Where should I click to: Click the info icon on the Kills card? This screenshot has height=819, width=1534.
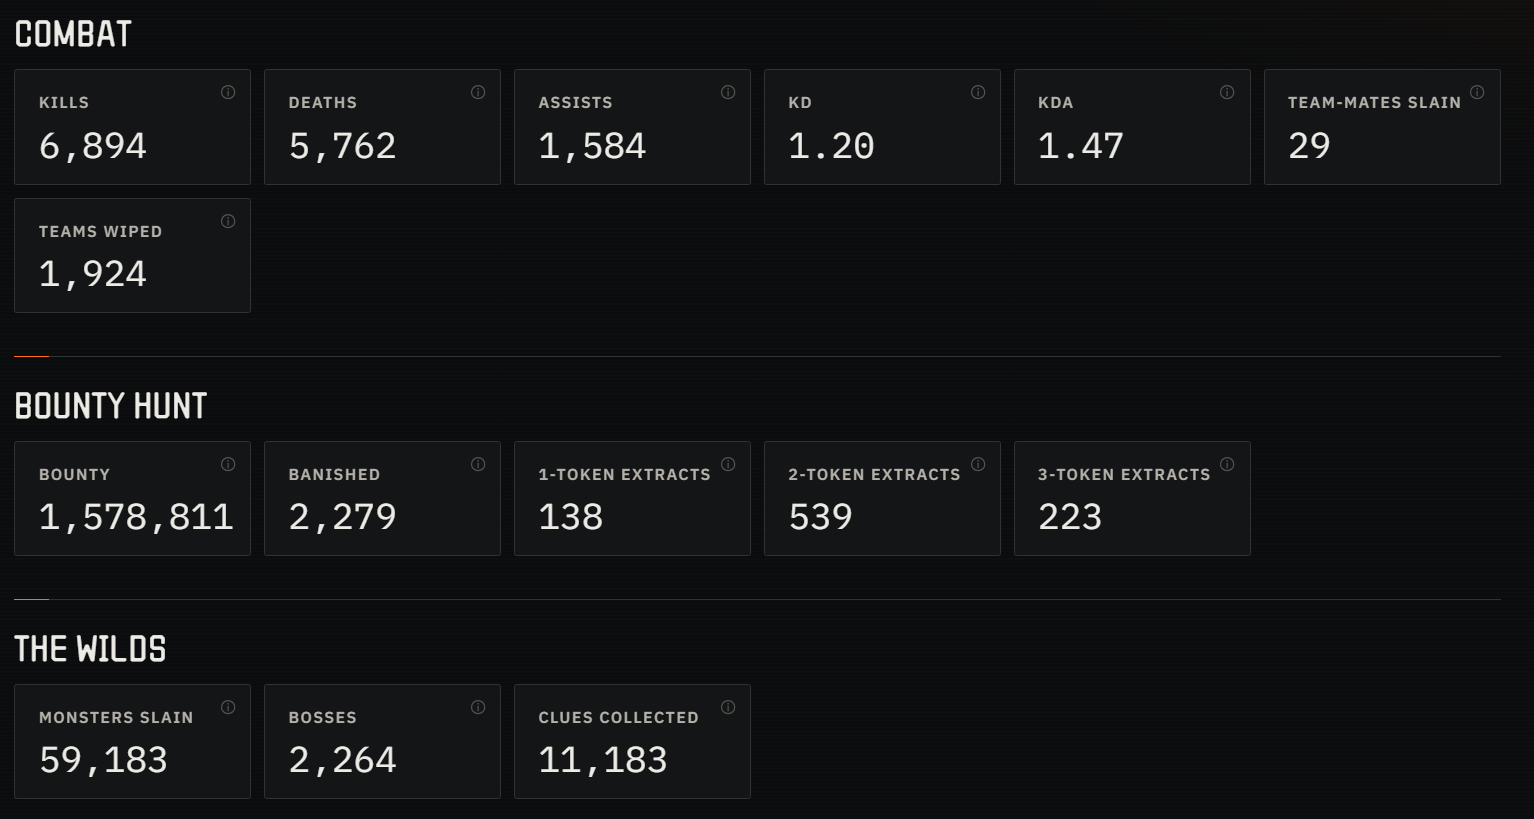[228, 92]
